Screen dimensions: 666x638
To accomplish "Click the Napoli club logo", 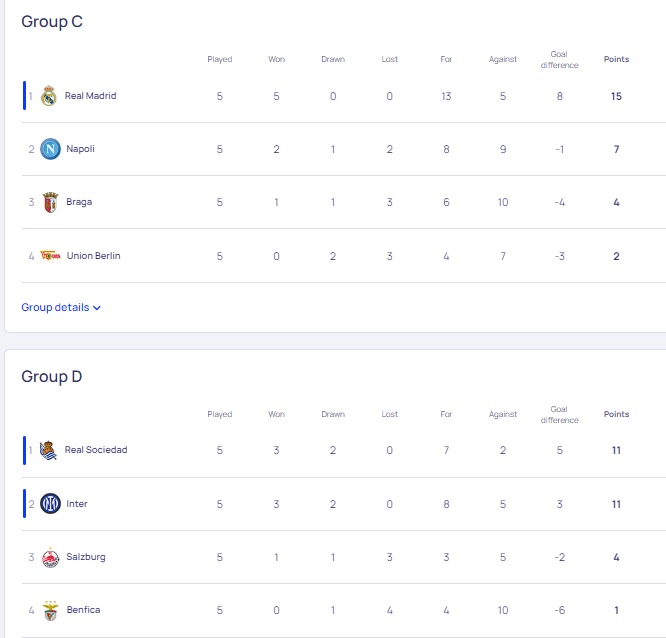I will 50,149.
